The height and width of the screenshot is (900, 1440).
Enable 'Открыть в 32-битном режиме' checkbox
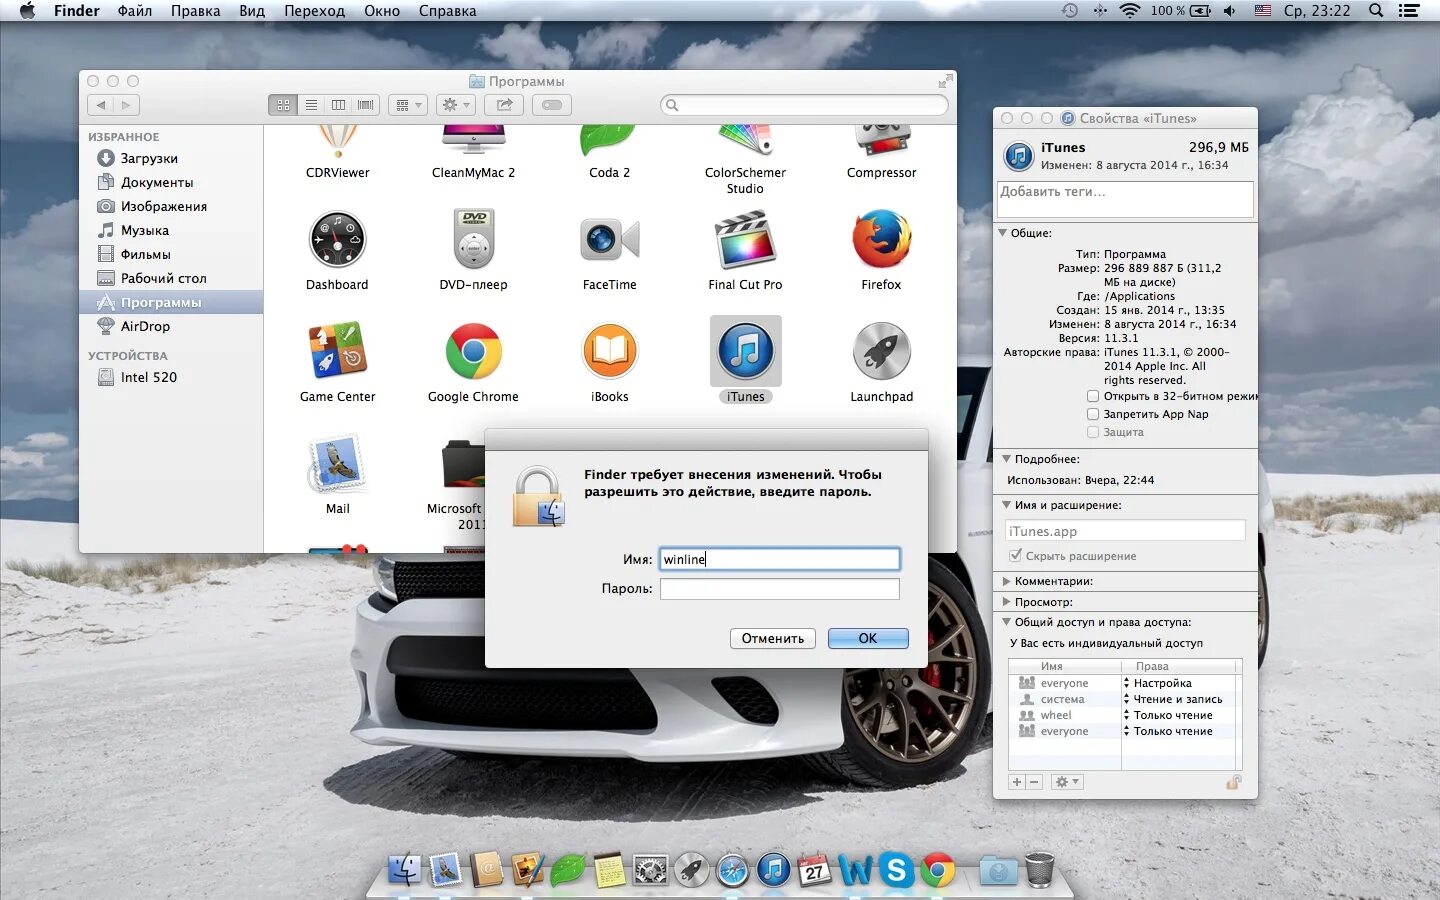coord(1093,396)
